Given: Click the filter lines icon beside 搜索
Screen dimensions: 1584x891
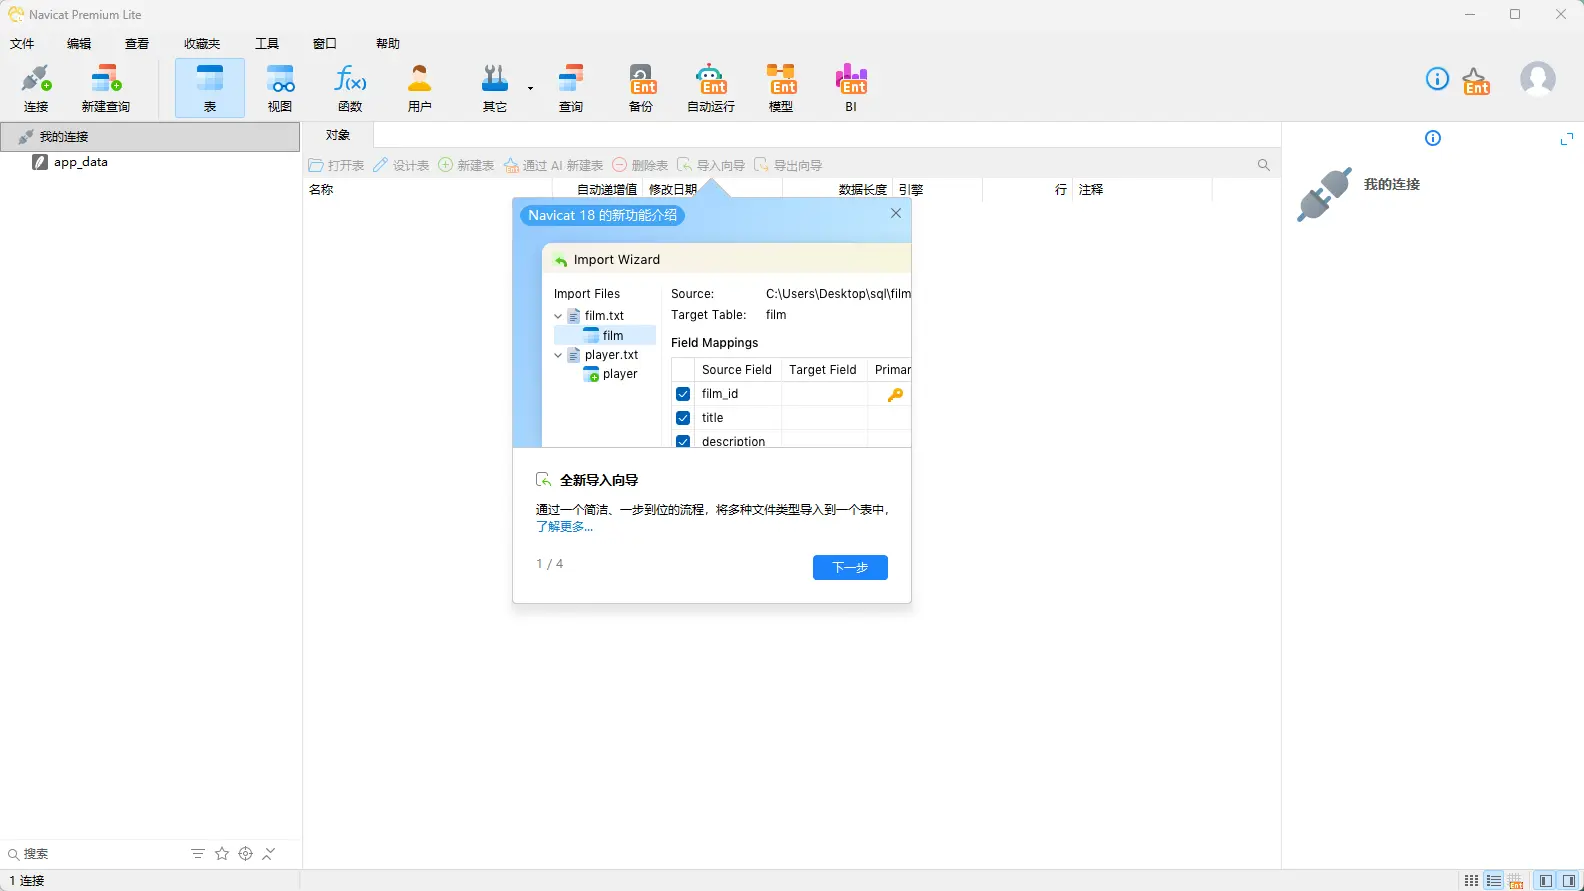Looking at the screenshot, I should 198,854.
